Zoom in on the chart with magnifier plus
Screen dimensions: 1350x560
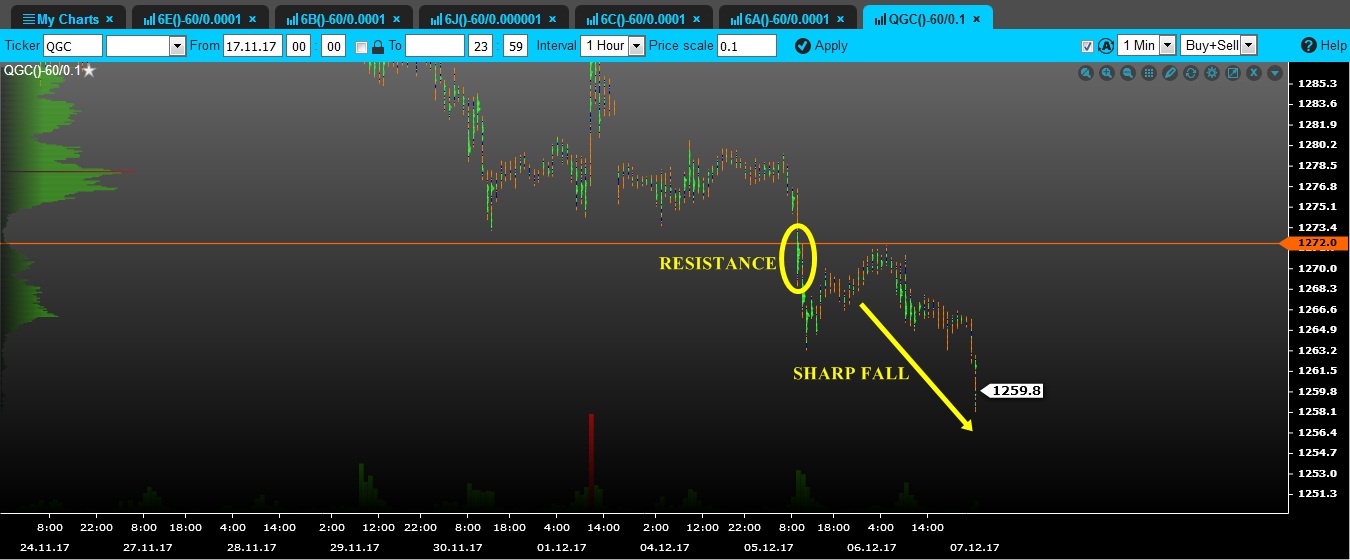point(1107,73)
